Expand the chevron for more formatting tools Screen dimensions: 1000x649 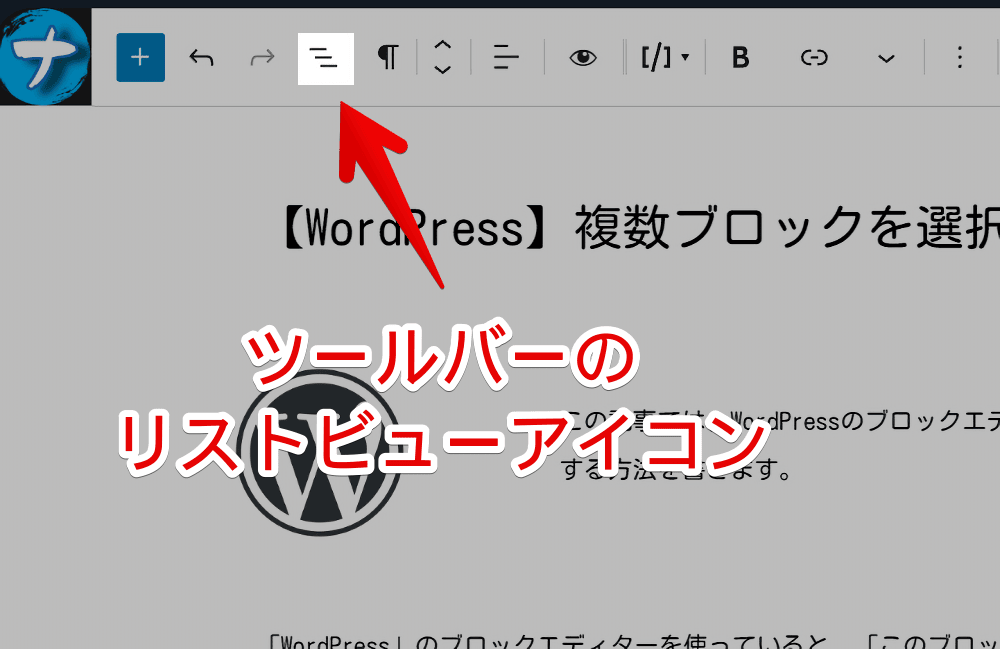885,60
